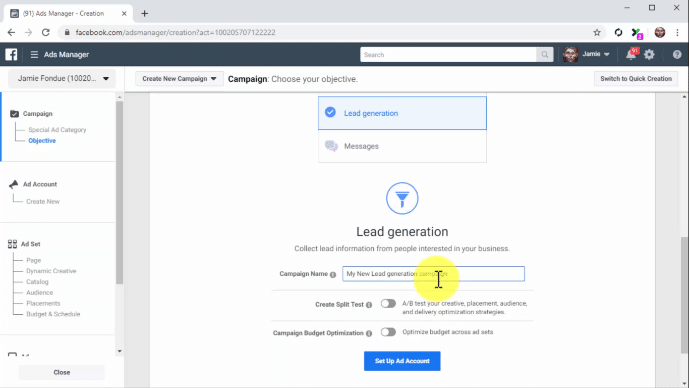The width and height of the screenshot is (689, 388).
Task: Click the Campaign Name info icon
Action: pyautogui.click(x=333, y=274)
